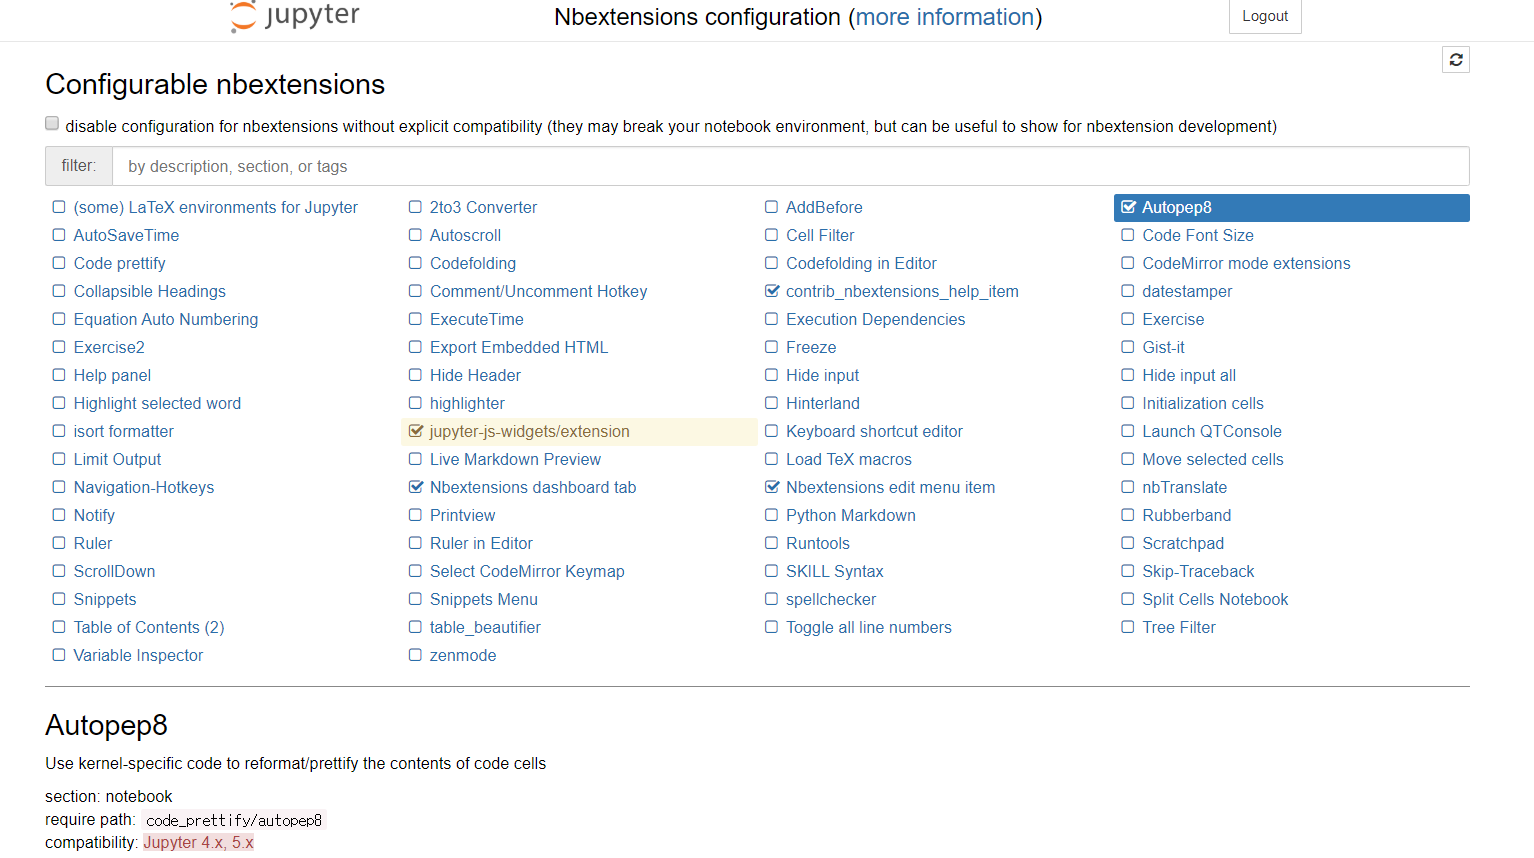The width and height of the screenshot is (1534, 858).
Task: Select the 2to3 Converter extension
Action: pos(483,207)
